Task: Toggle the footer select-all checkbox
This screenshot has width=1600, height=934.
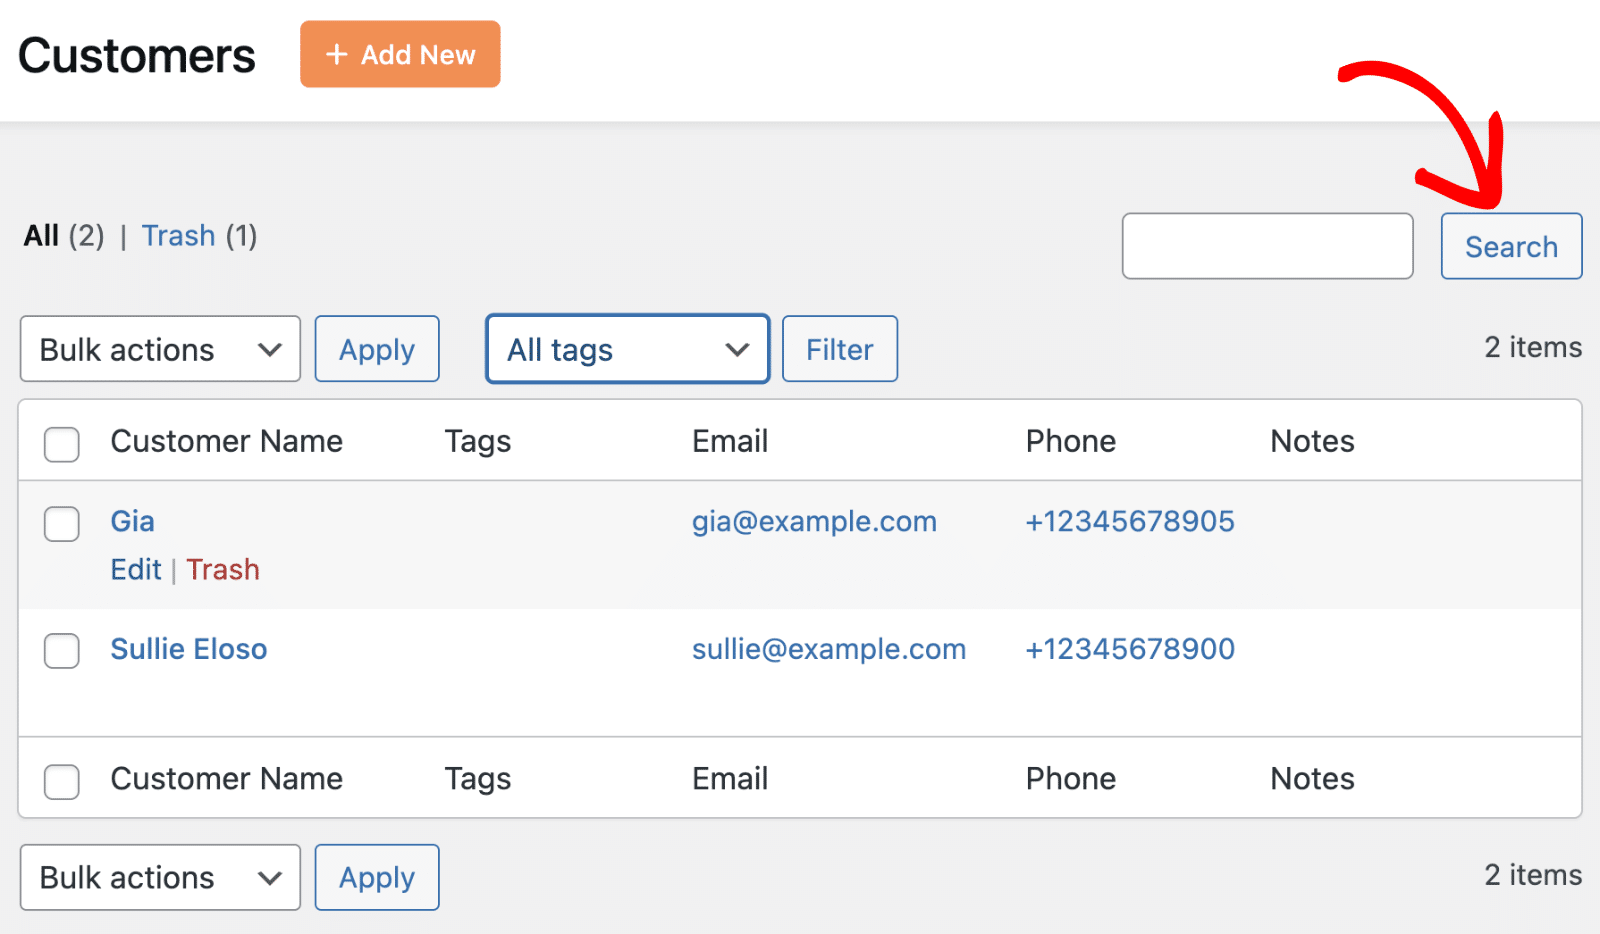Action: [62, 781]
